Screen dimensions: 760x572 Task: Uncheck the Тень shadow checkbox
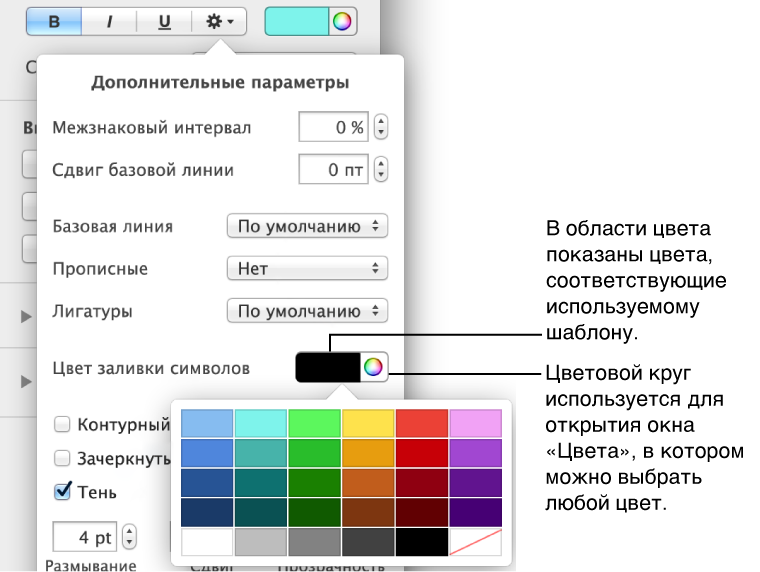[x=62, y=491]
